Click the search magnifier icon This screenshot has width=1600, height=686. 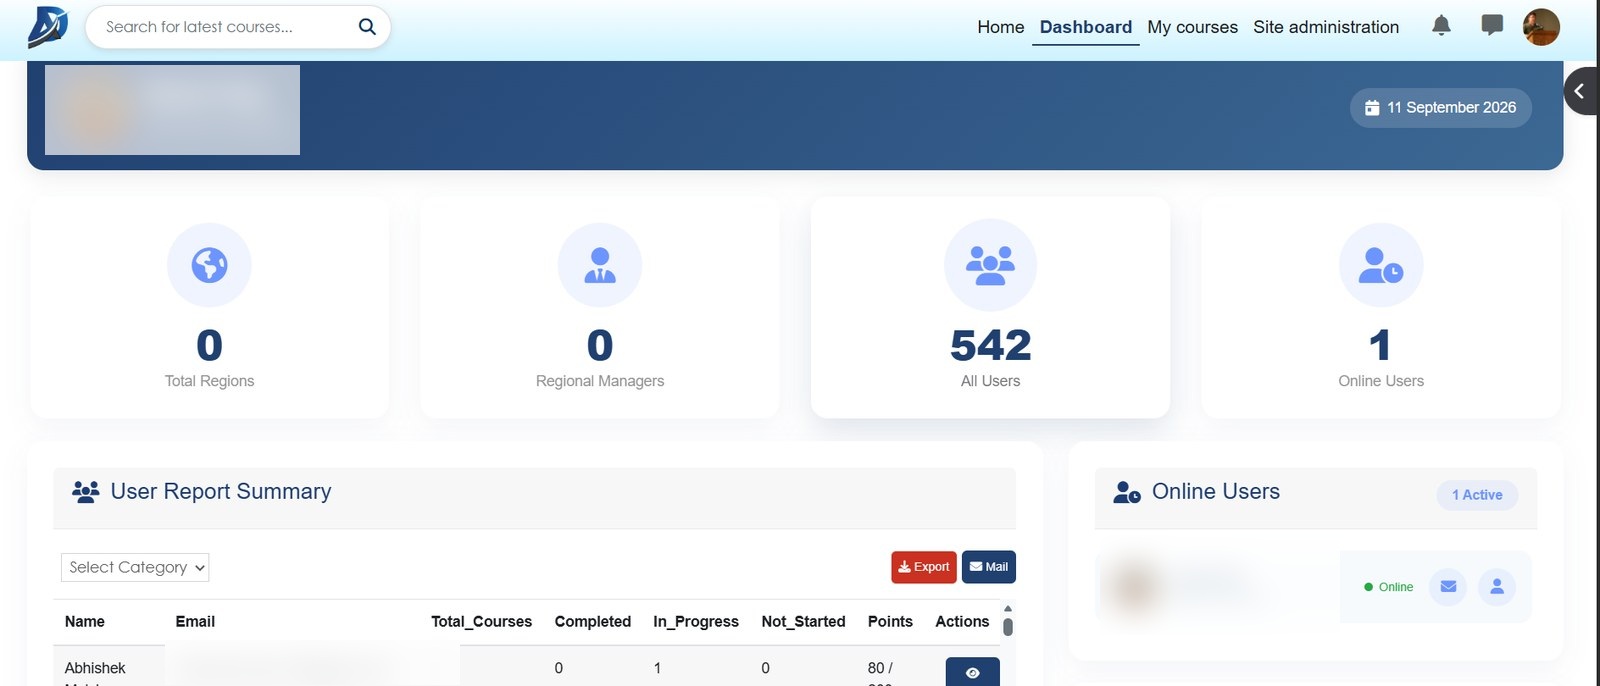[367, 27]
